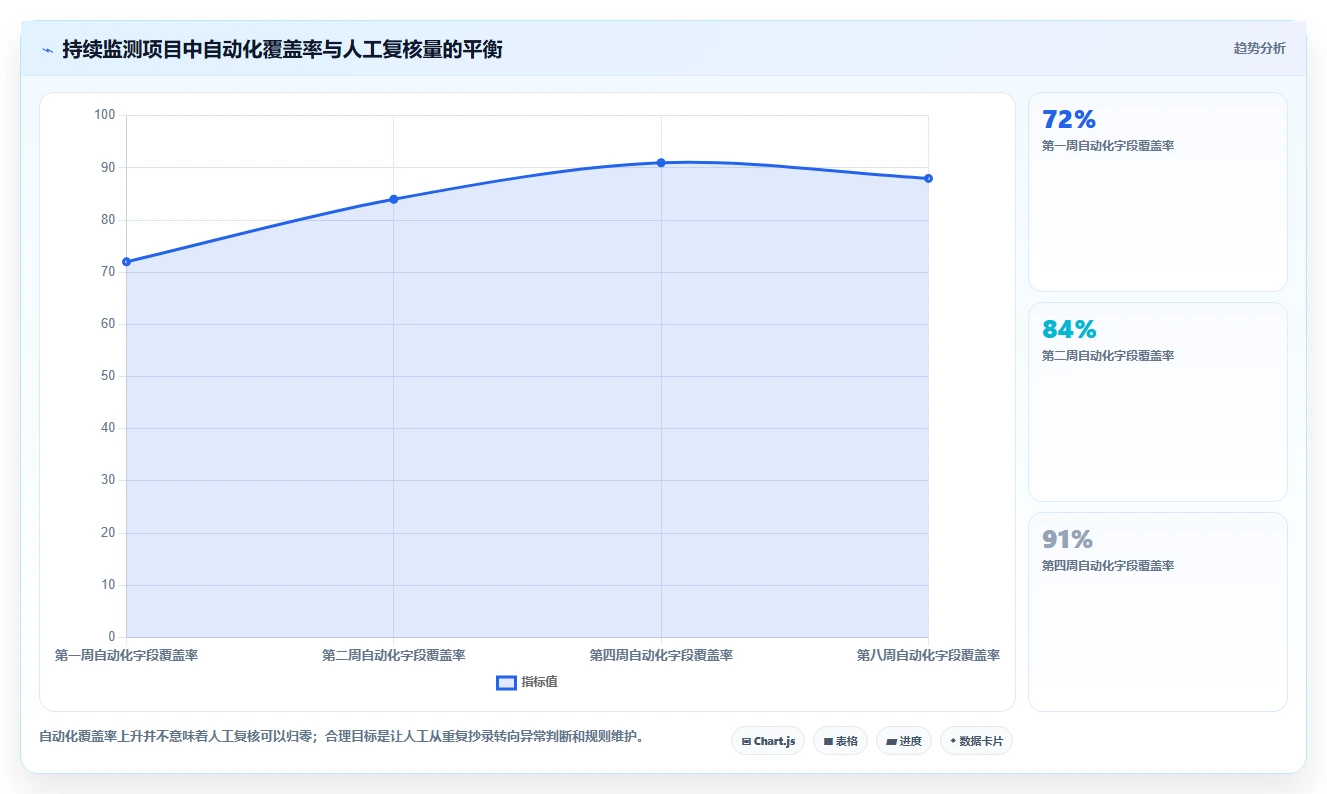Click the footnote text about 人工复核
1327x794 pixels.
pyautogui.click(x=343, y=737)
